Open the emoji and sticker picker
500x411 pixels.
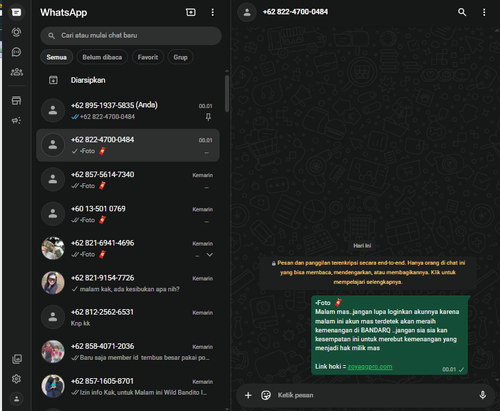tap(266, 395)
